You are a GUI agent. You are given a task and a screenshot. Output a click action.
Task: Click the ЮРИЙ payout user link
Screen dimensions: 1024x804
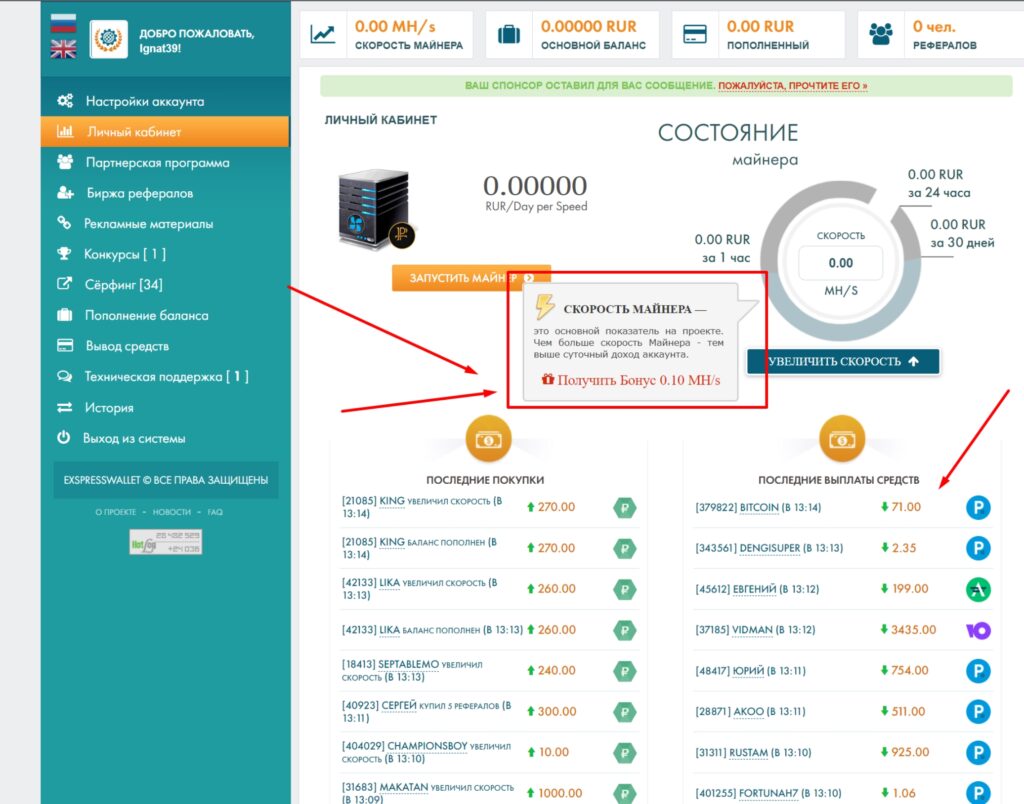748,671
